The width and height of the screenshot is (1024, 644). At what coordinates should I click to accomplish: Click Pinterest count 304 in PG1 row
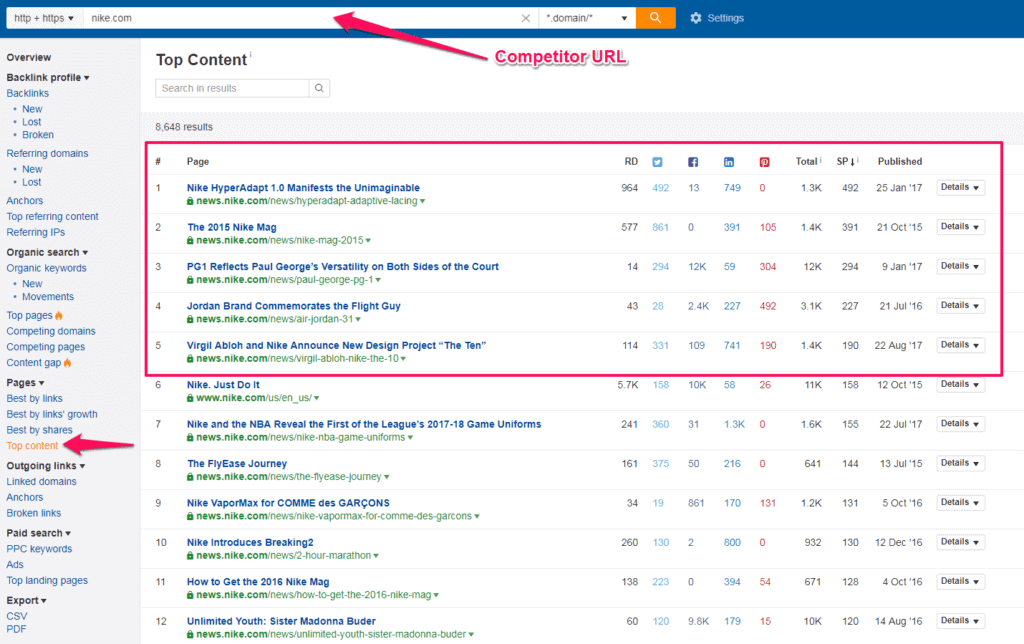pyautogui.click(x=768, y=266)
